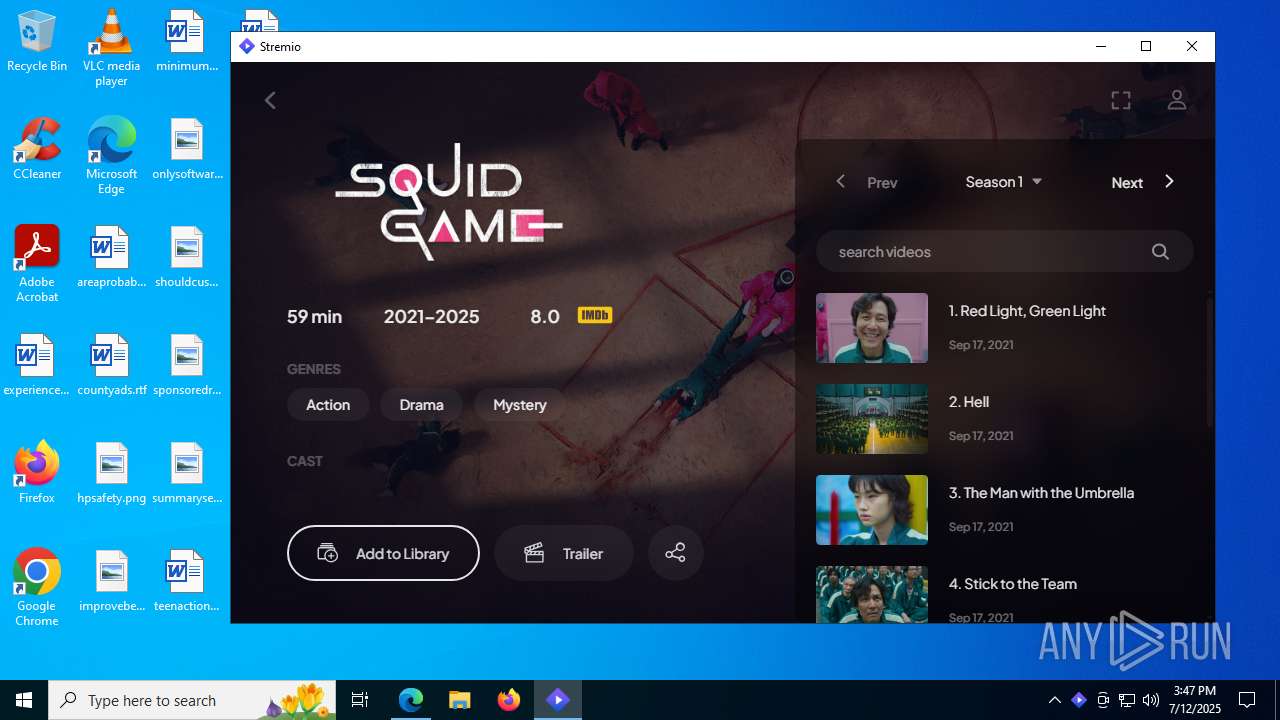Select the Action genre tag

[x=328, y=405]
